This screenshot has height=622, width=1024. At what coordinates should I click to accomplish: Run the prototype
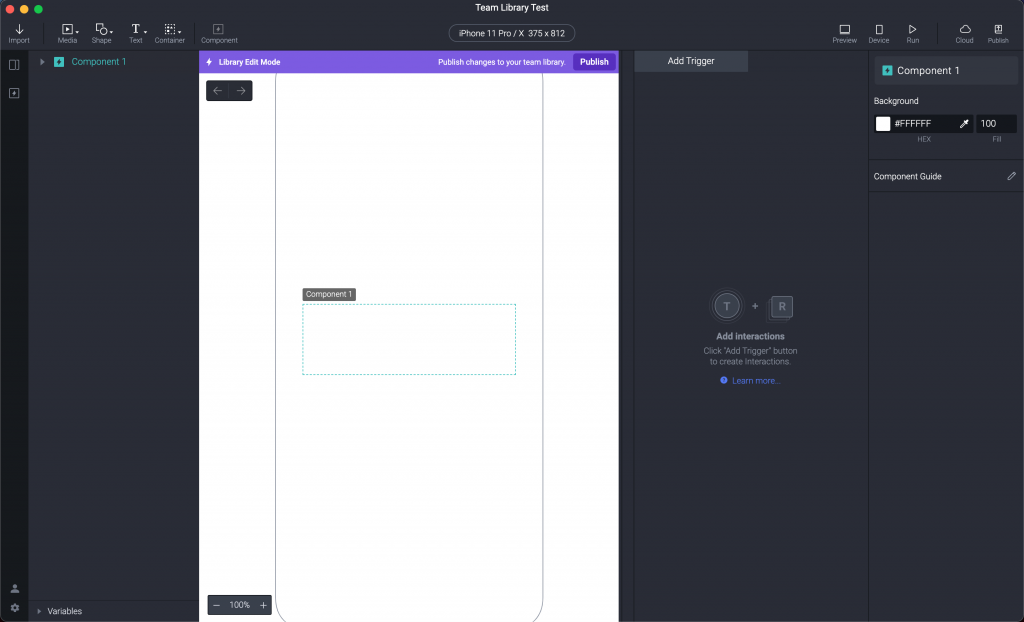(912, 33)
